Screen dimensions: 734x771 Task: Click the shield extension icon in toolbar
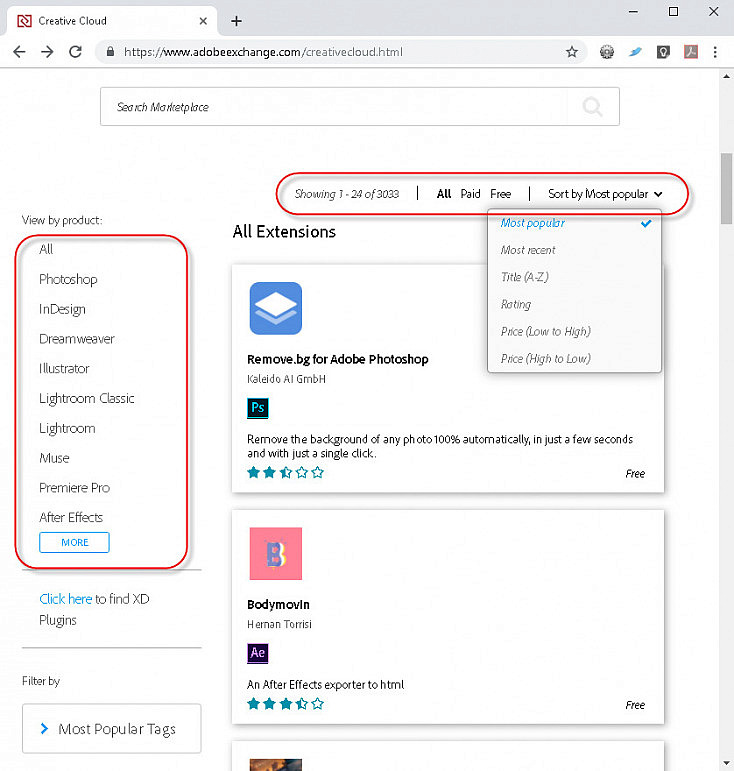[663, 52]
